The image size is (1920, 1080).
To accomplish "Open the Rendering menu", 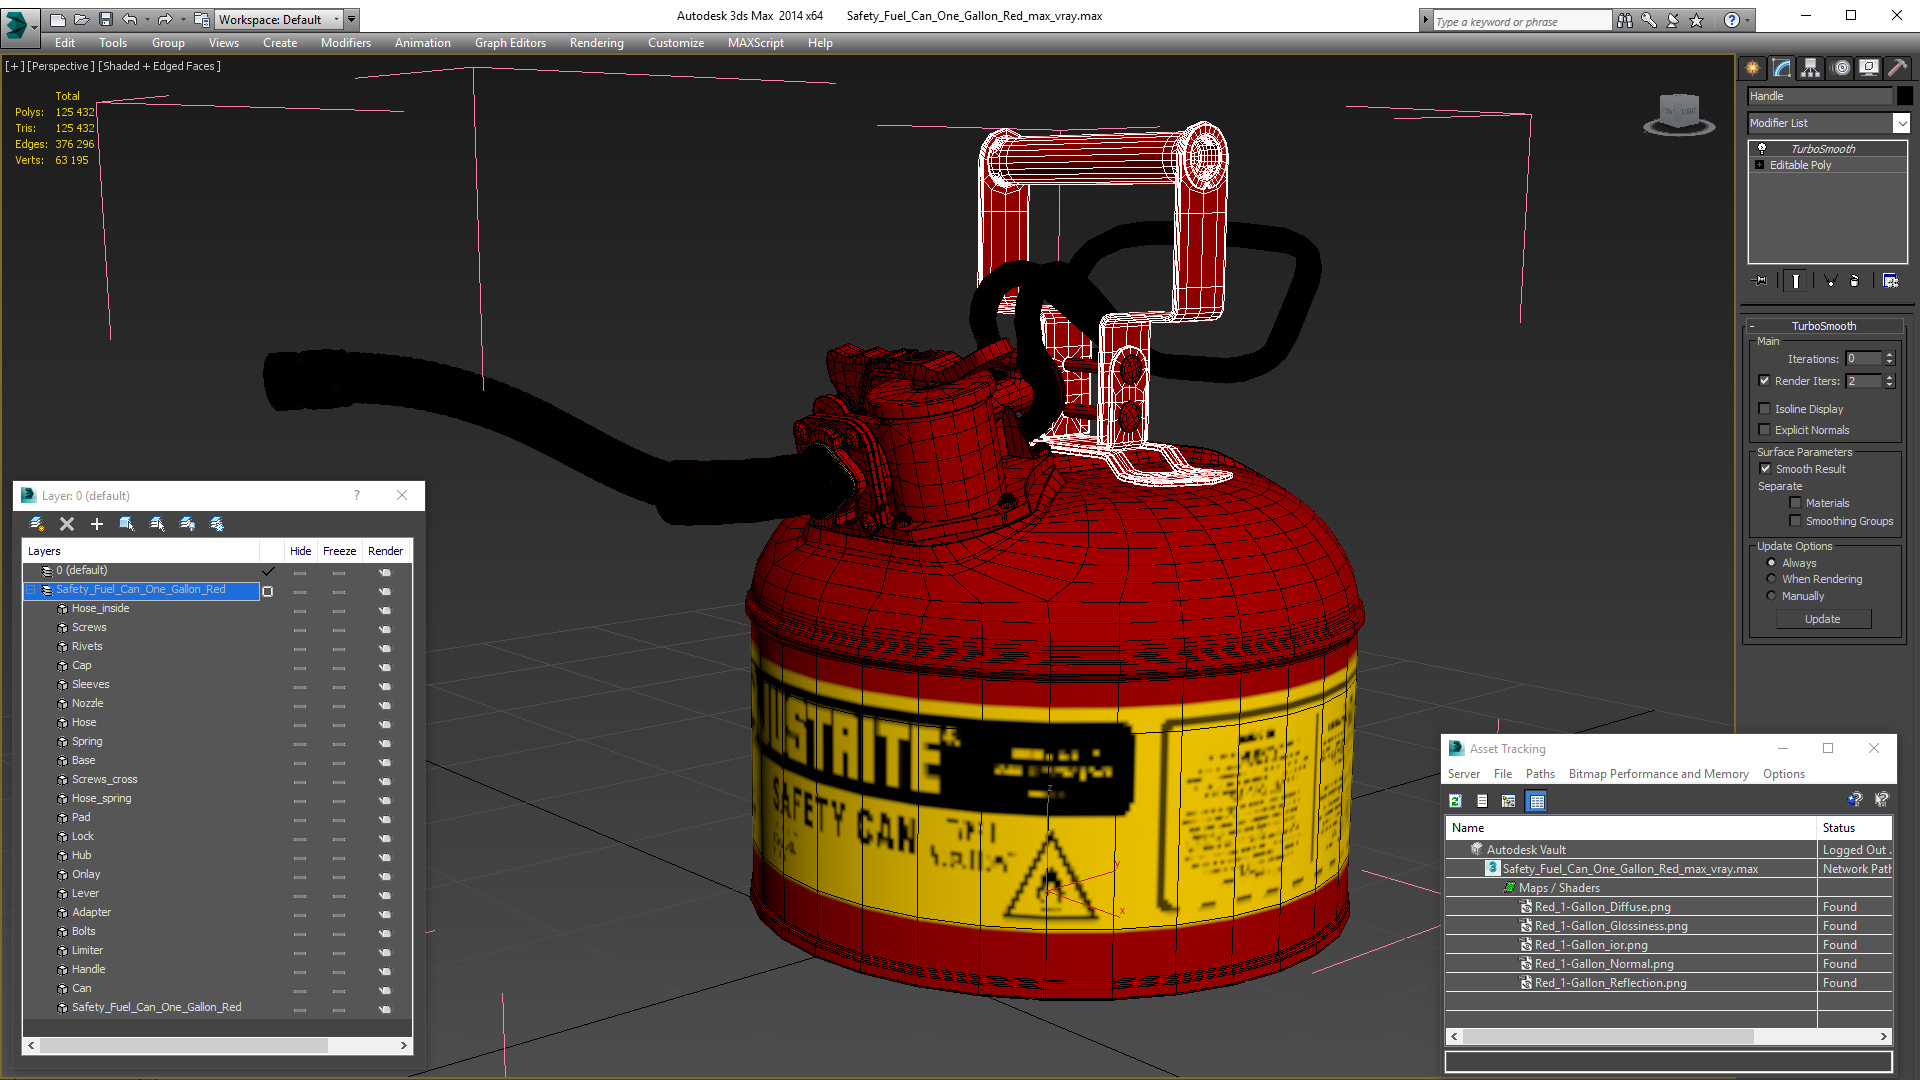I will (x=596, y=43).
